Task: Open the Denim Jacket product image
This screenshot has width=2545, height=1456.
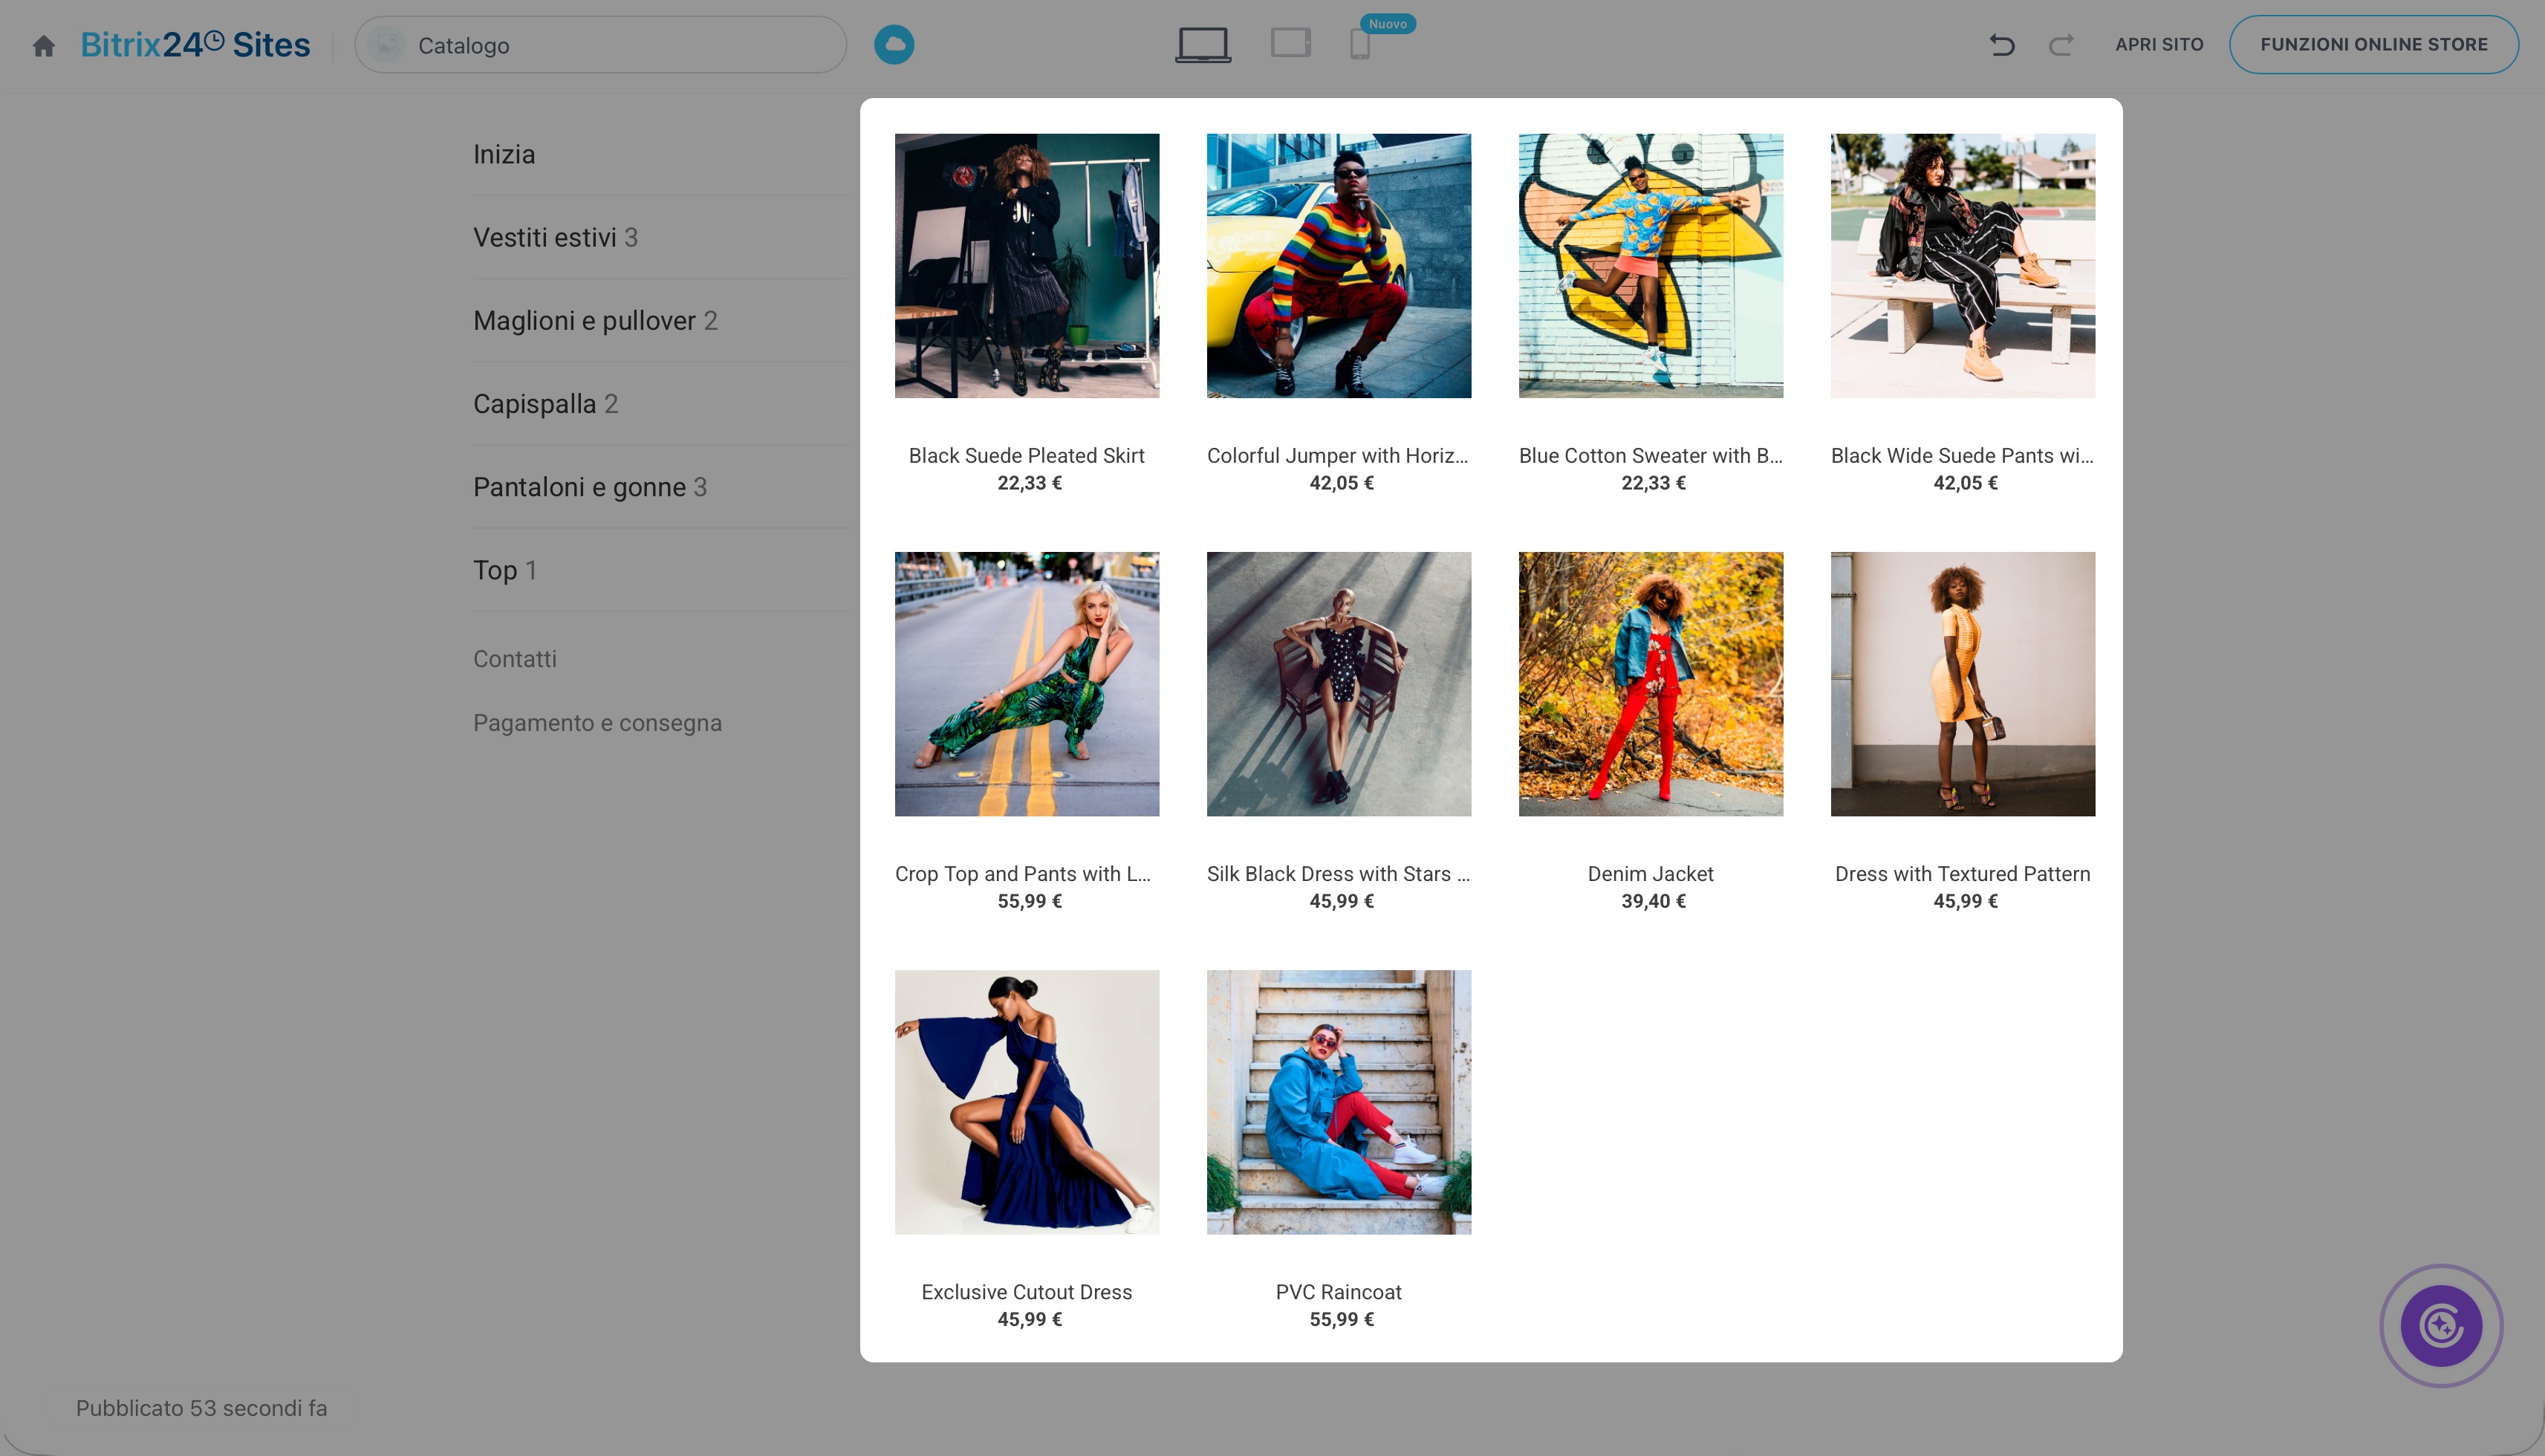Action: (x=1650, y=684)
